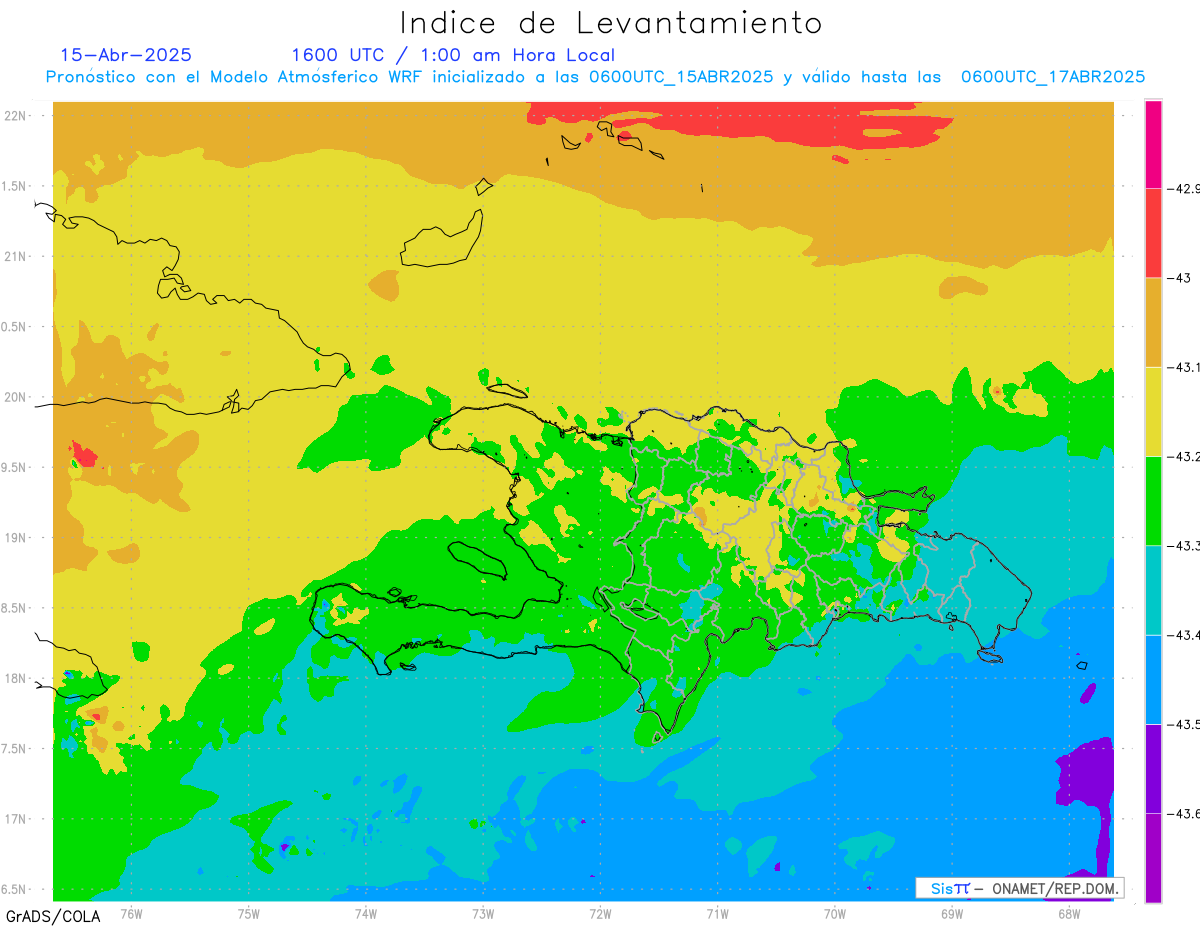Select the "73W" longitude label
This screenshot has height=927, width=1200.
pyautogui.click(x=483, y=914)
